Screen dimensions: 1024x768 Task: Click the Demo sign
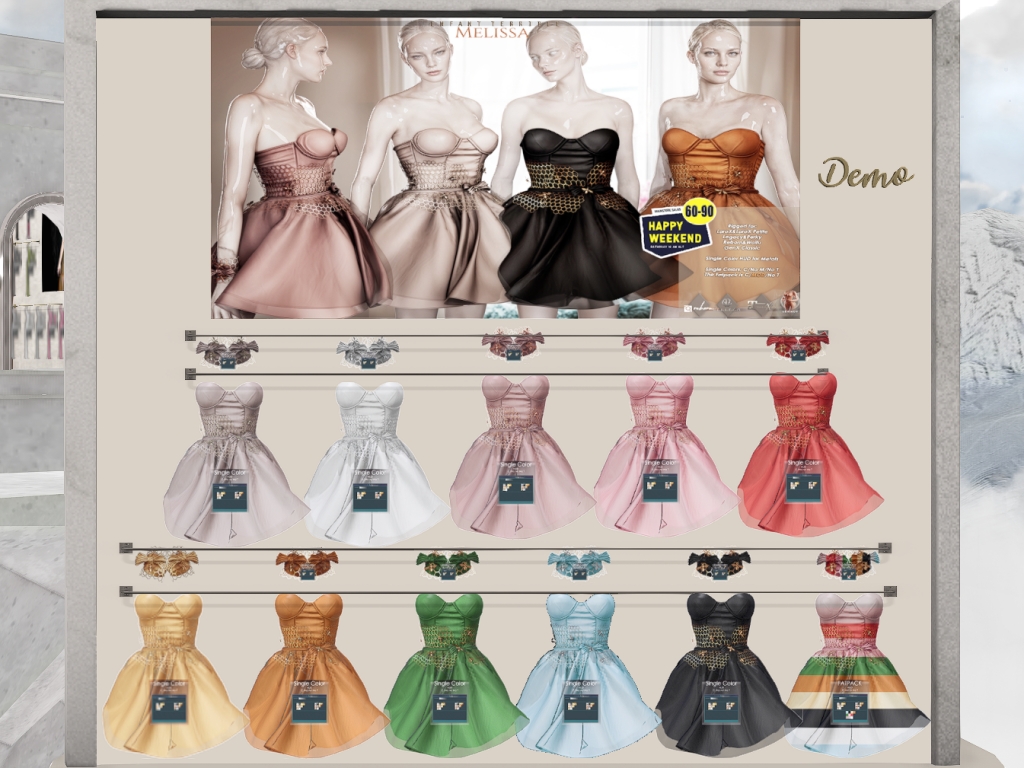coord(865,174)
